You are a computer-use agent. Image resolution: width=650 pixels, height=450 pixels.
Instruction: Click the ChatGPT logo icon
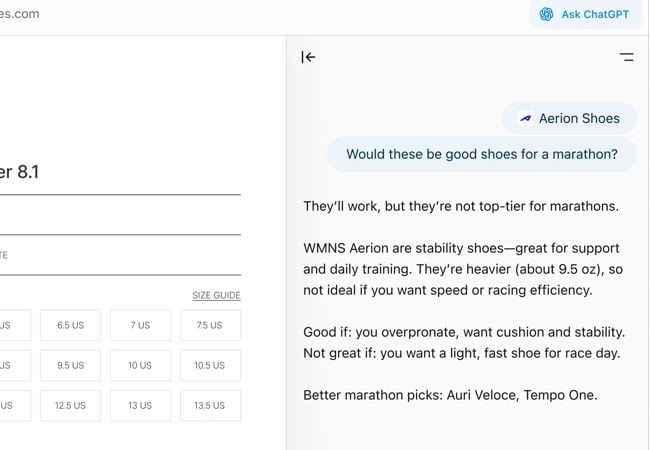coord(547,14)
